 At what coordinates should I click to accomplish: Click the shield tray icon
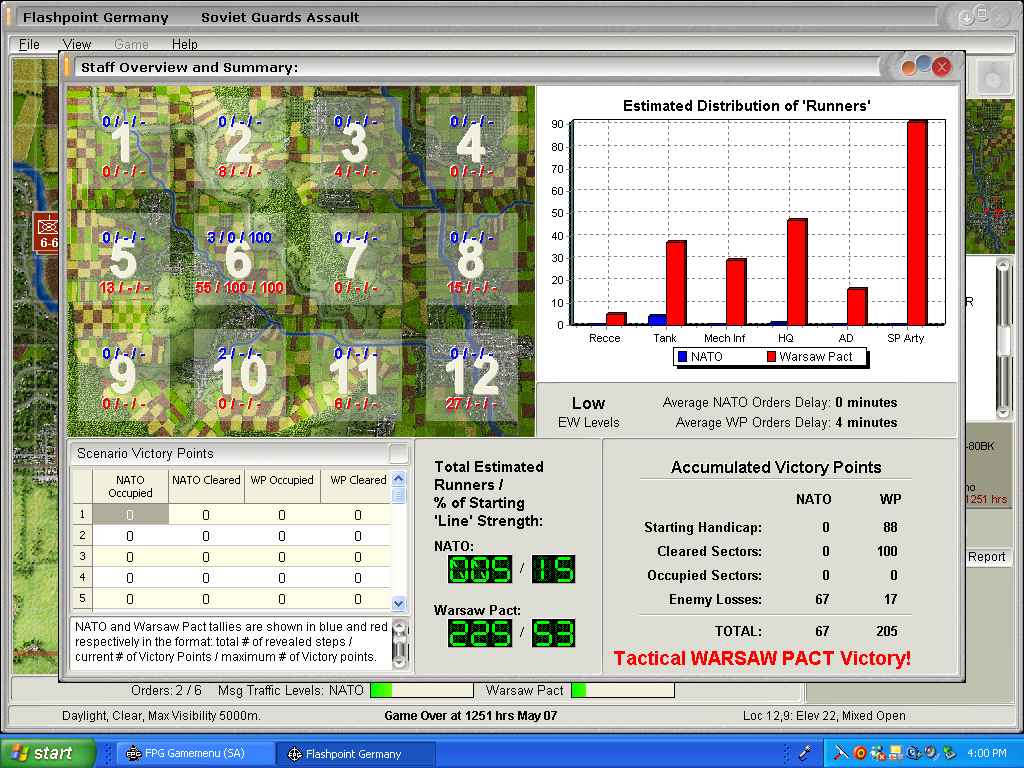(x=931, y=753)
